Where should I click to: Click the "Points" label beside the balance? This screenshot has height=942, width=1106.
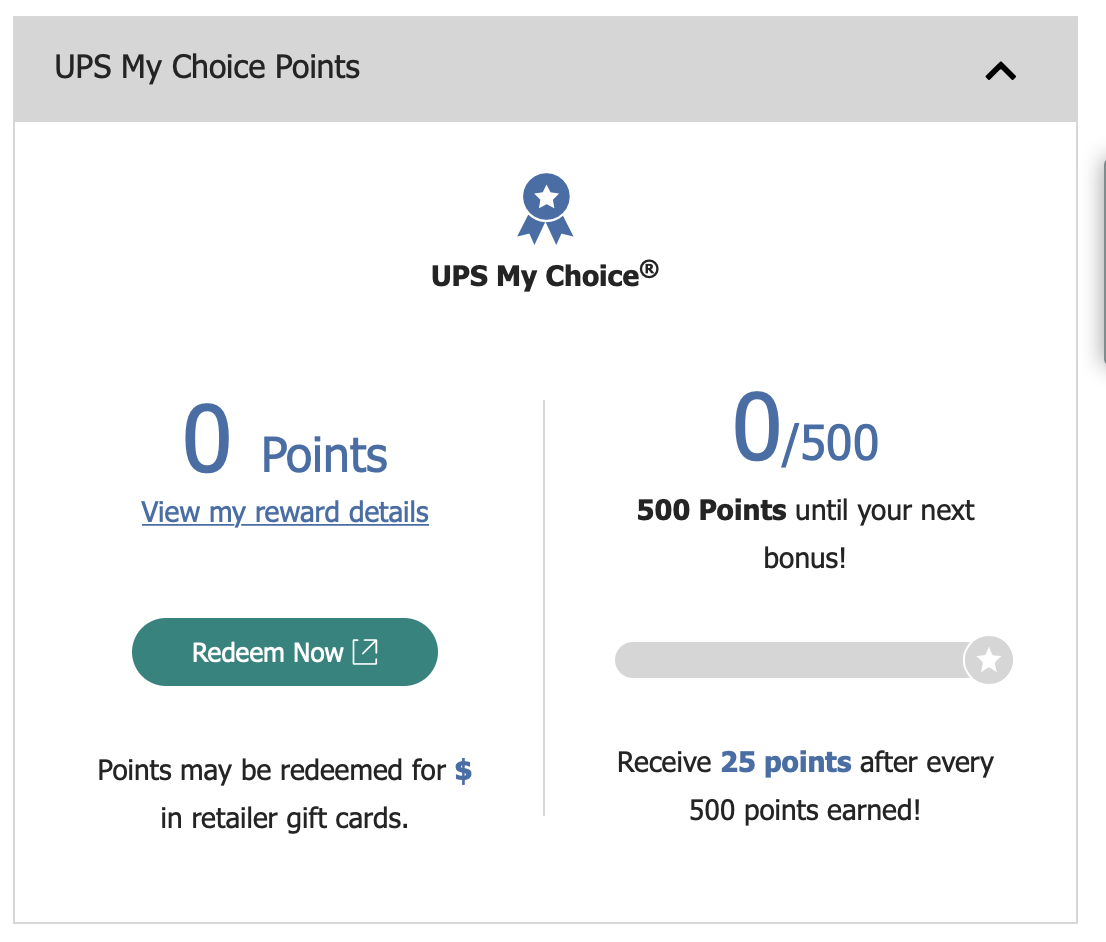pyautogui.click(x=324, y=456)
